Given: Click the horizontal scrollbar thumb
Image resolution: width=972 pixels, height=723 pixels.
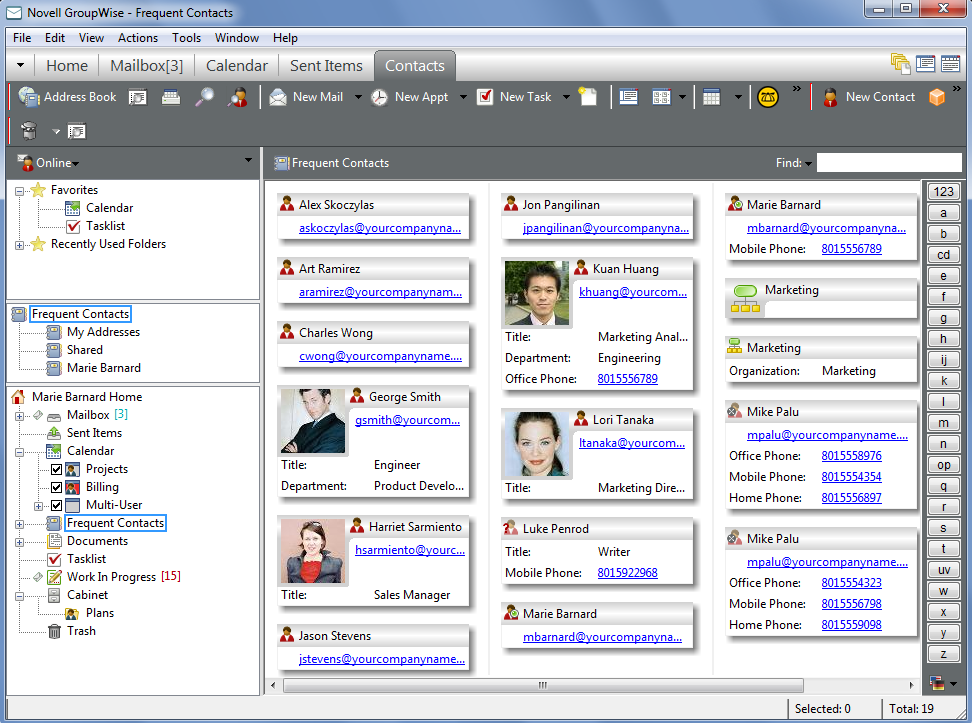Looking at the screenshot, I should click(x=543, y=685).
